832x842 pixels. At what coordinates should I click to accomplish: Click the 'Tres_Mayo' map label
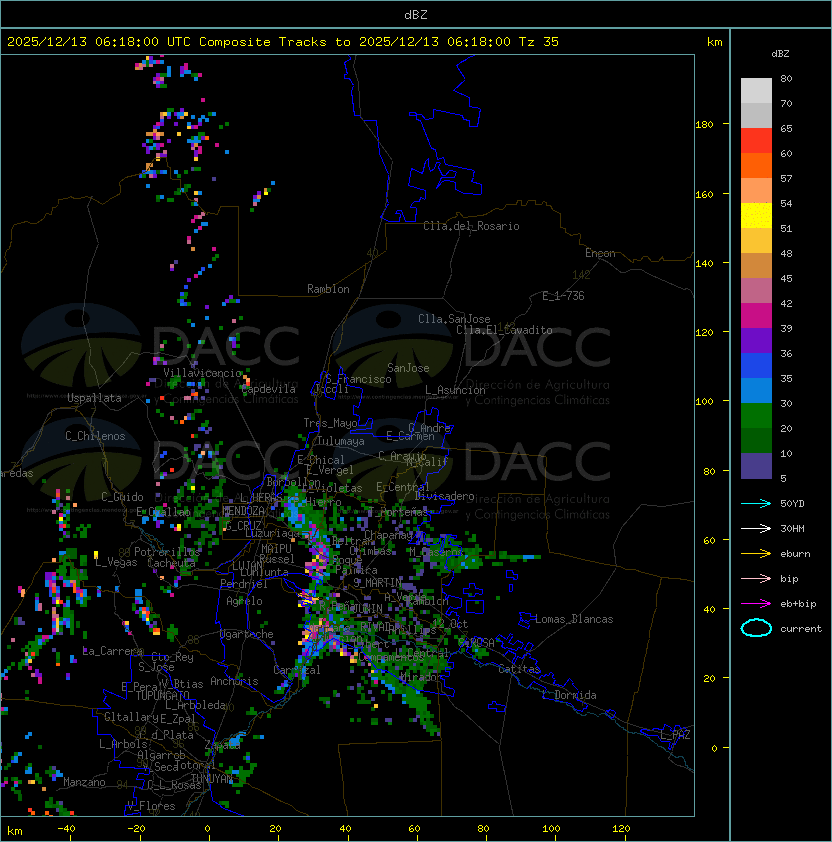330,423
